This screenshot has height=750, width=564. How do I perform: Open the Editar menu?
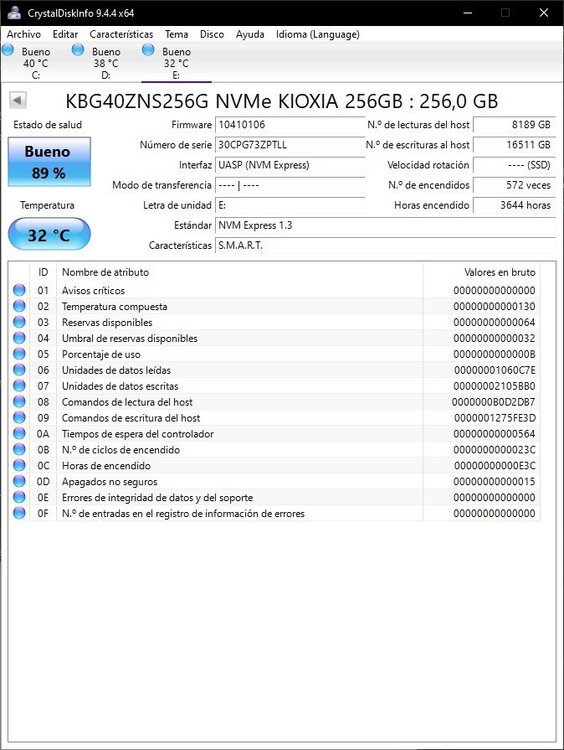click(65, 34)
